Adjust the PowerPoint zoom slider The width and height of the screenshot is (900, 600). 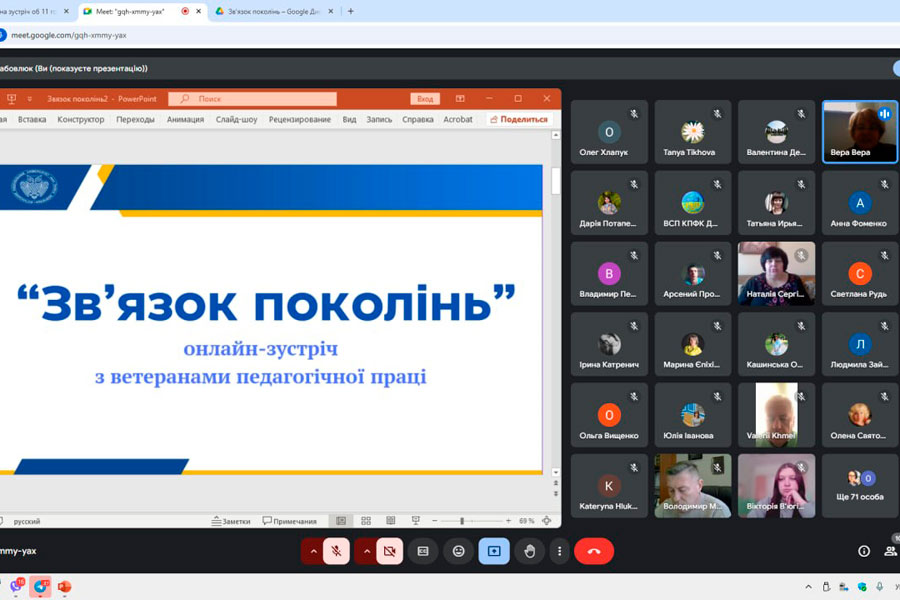coord(462,521)
